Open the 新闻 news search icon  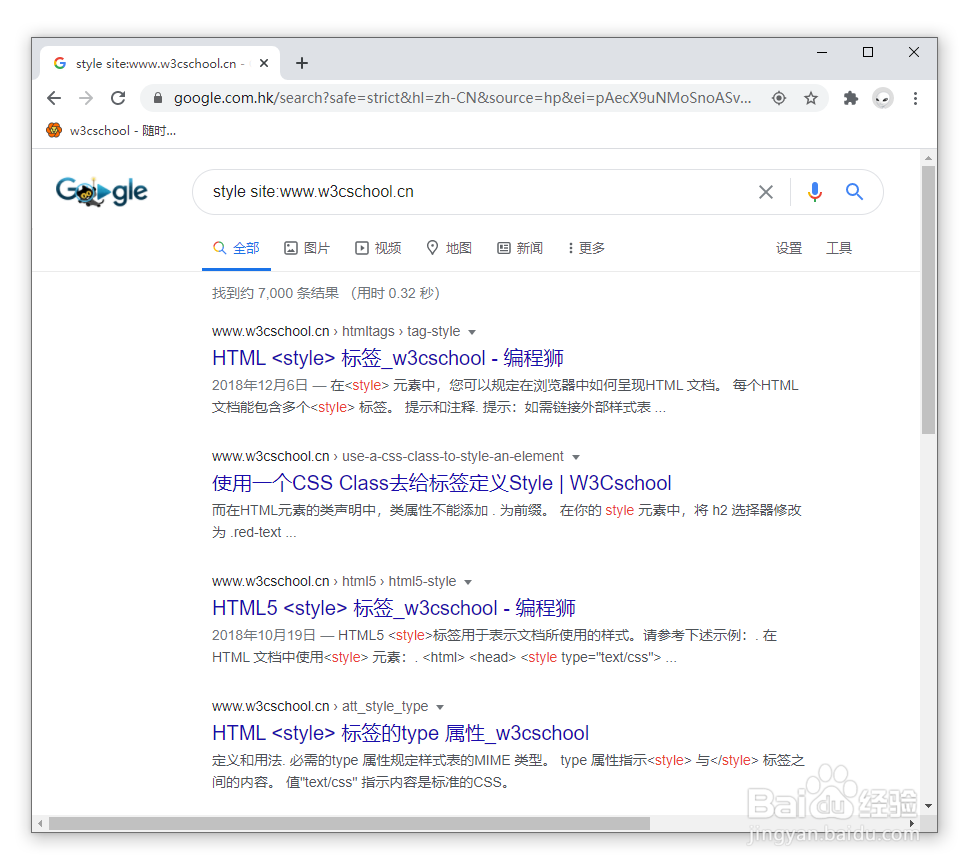[x=502, y=247]
